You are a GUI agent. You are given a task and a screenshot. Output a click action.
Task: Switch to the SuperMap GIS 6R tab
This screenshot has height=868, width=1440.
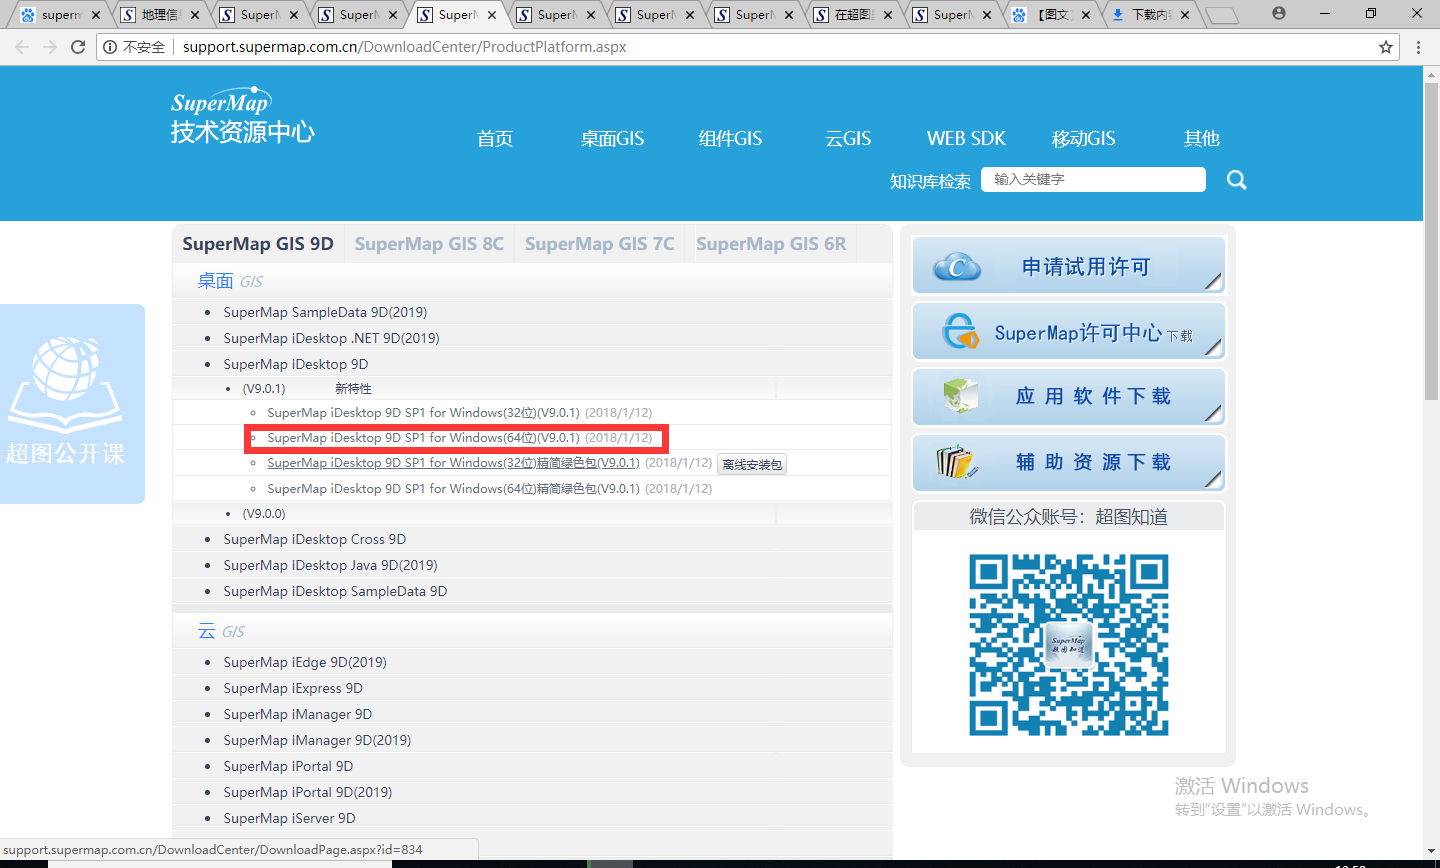[x=771, y=244]
